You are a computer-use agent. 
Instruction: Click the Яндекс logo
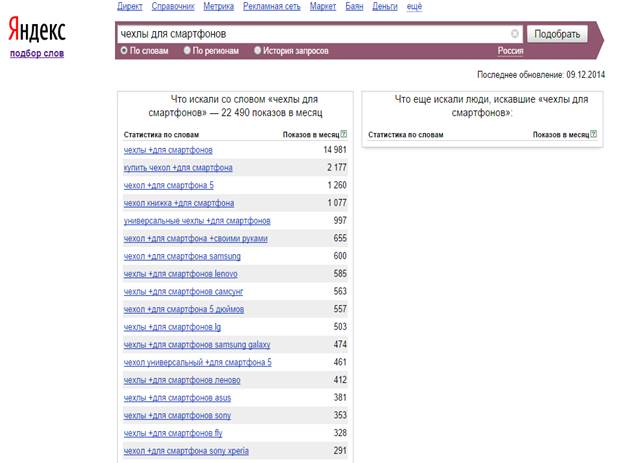37,29
